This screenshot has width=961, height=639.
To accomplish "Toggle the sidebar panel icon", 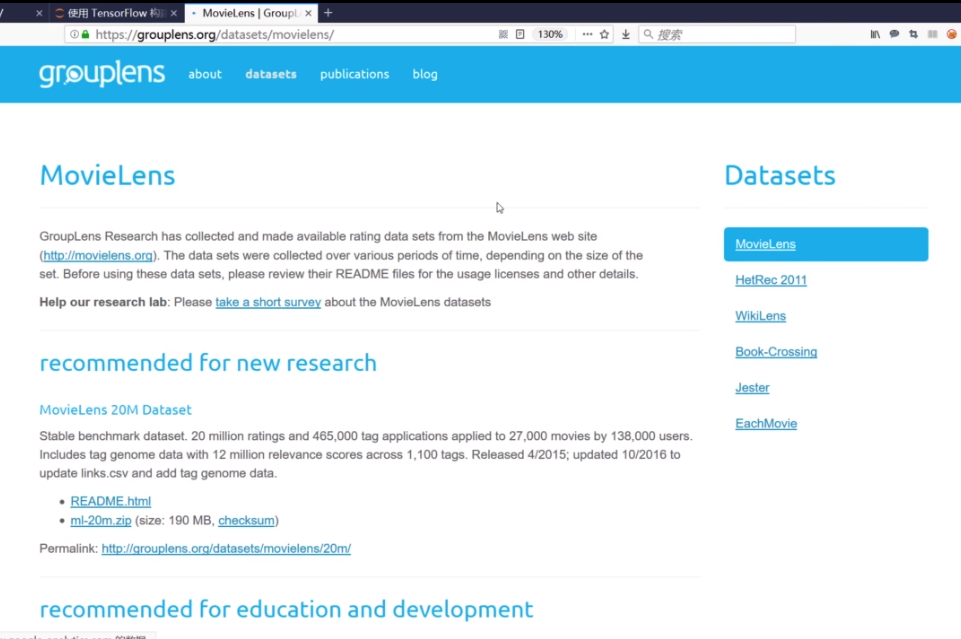I will (932, 34).
